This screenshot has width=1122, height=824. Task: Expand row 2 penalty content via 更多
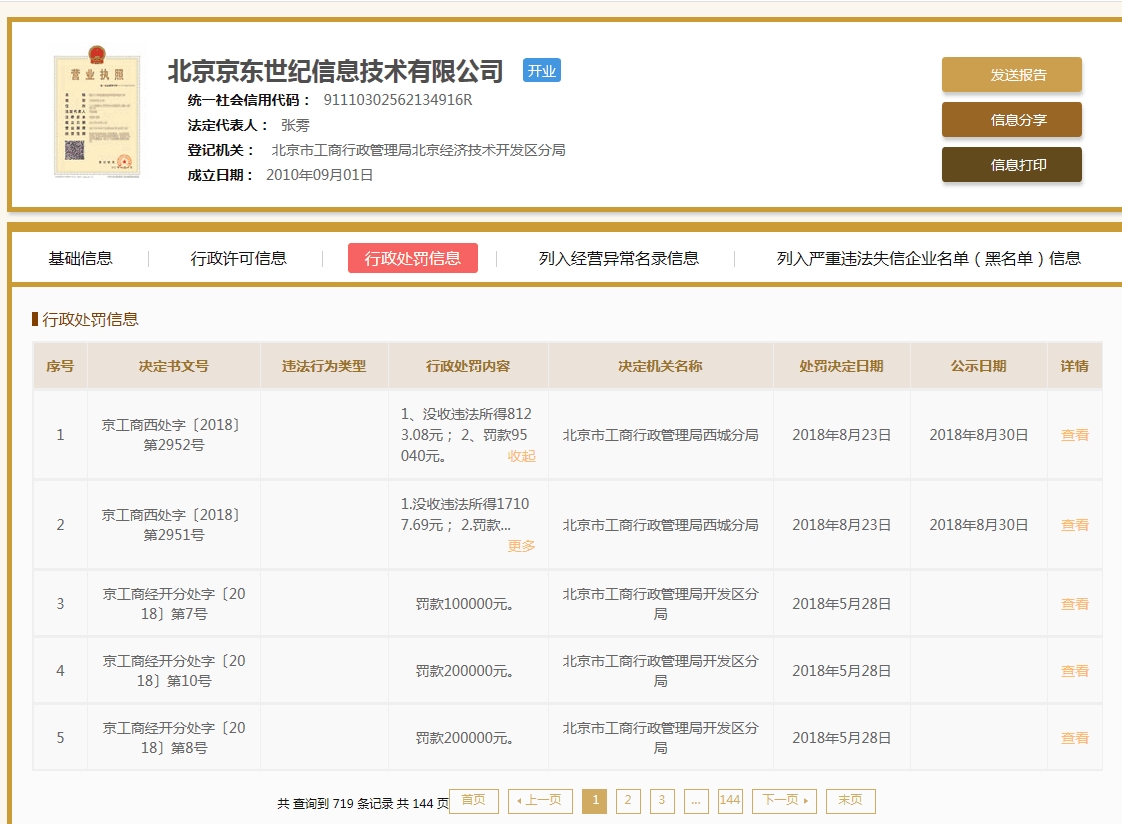(521, 546)
